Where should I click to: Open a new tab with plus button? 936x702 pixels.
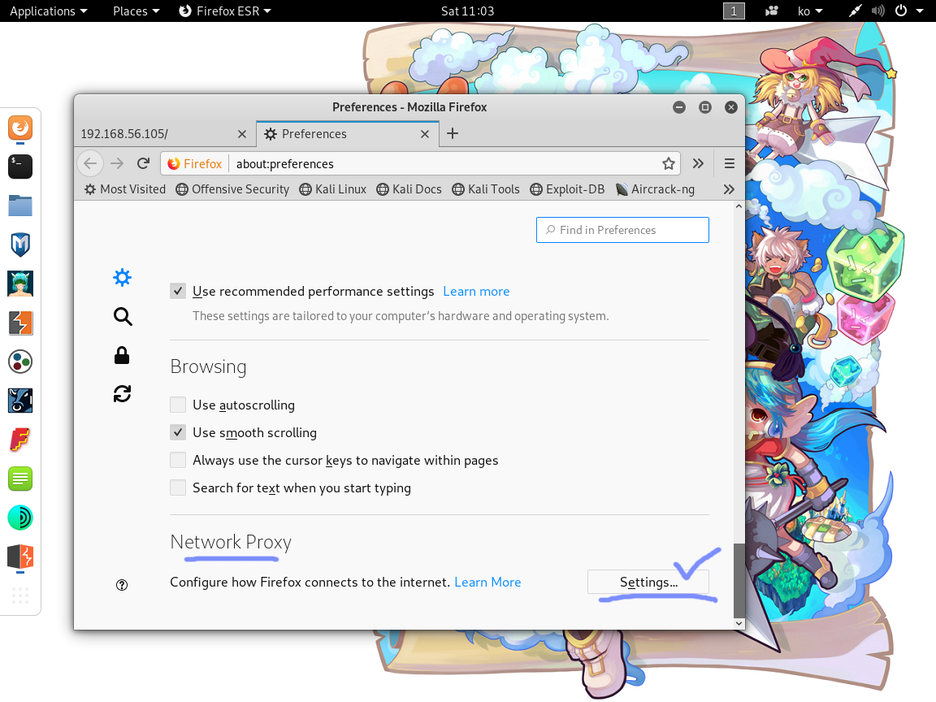click(x=452, y=133)
